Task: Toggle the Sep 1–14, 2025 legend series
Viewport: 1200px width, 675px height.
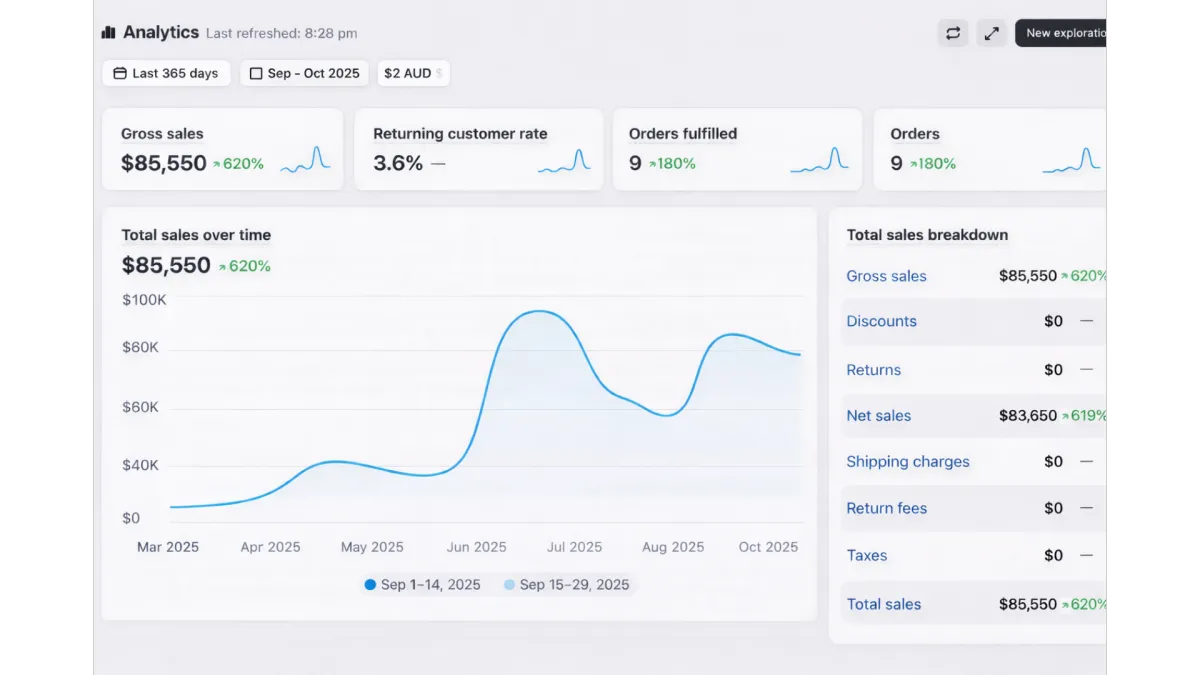Action: pos(422,585)
